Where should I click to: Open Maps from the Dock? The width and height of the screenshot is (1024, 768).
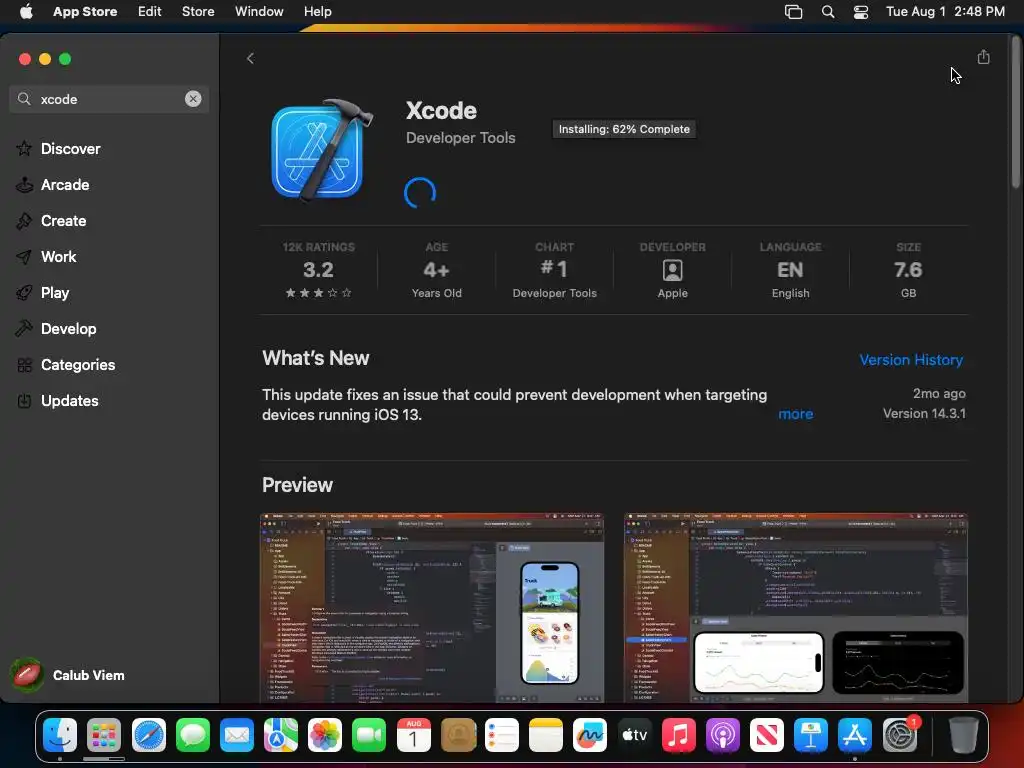(x=281, y=735)
